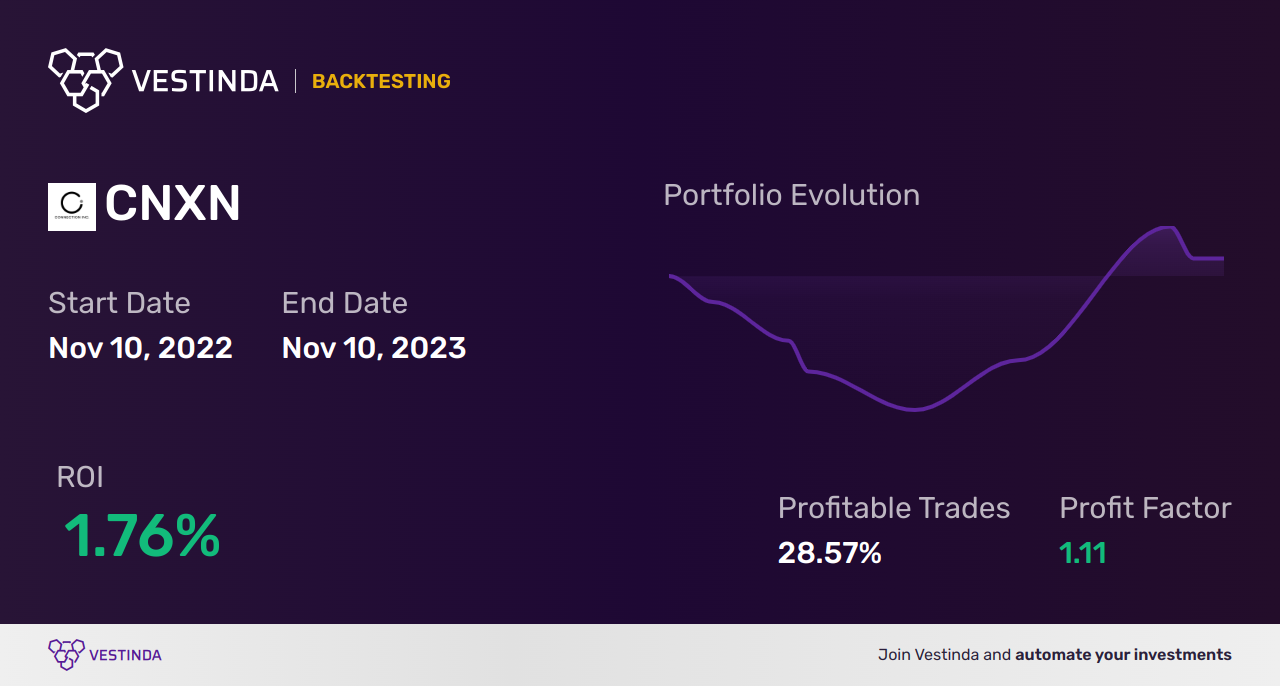
Task: Click the green 1.76% ROI value
Action: [x=142, y=536]
